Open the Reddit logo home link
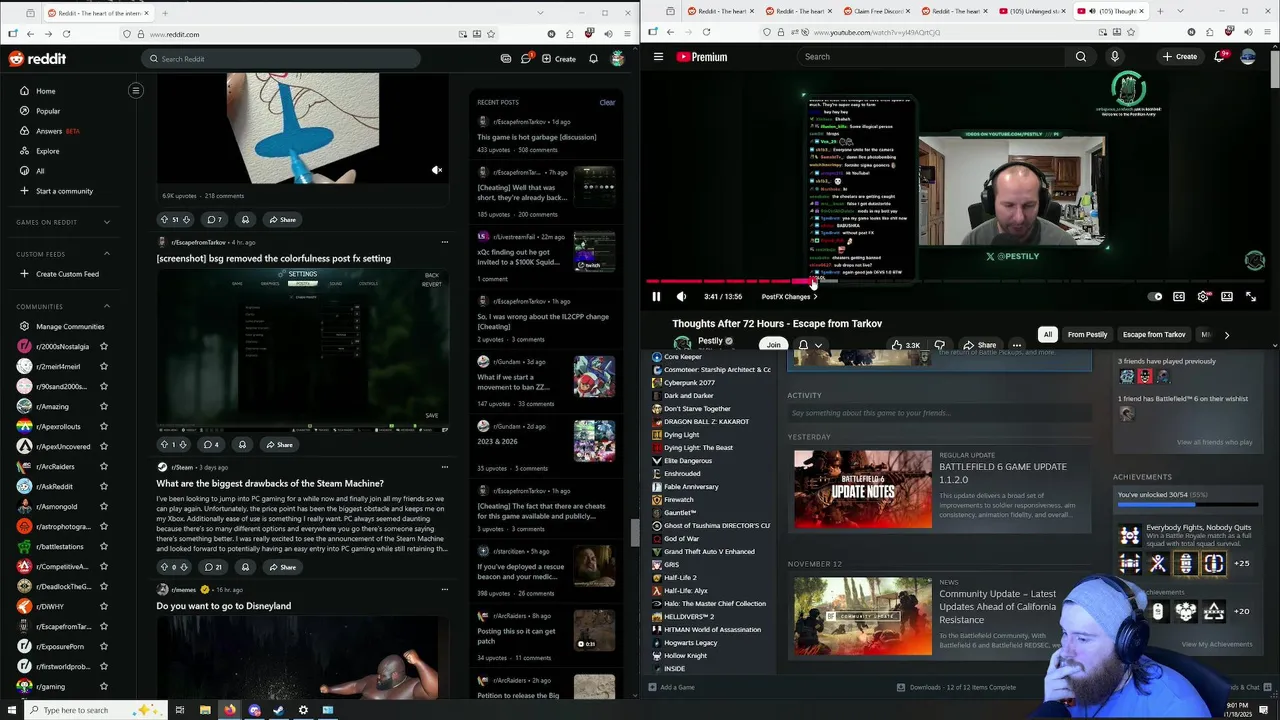 (x=37, y=59)
